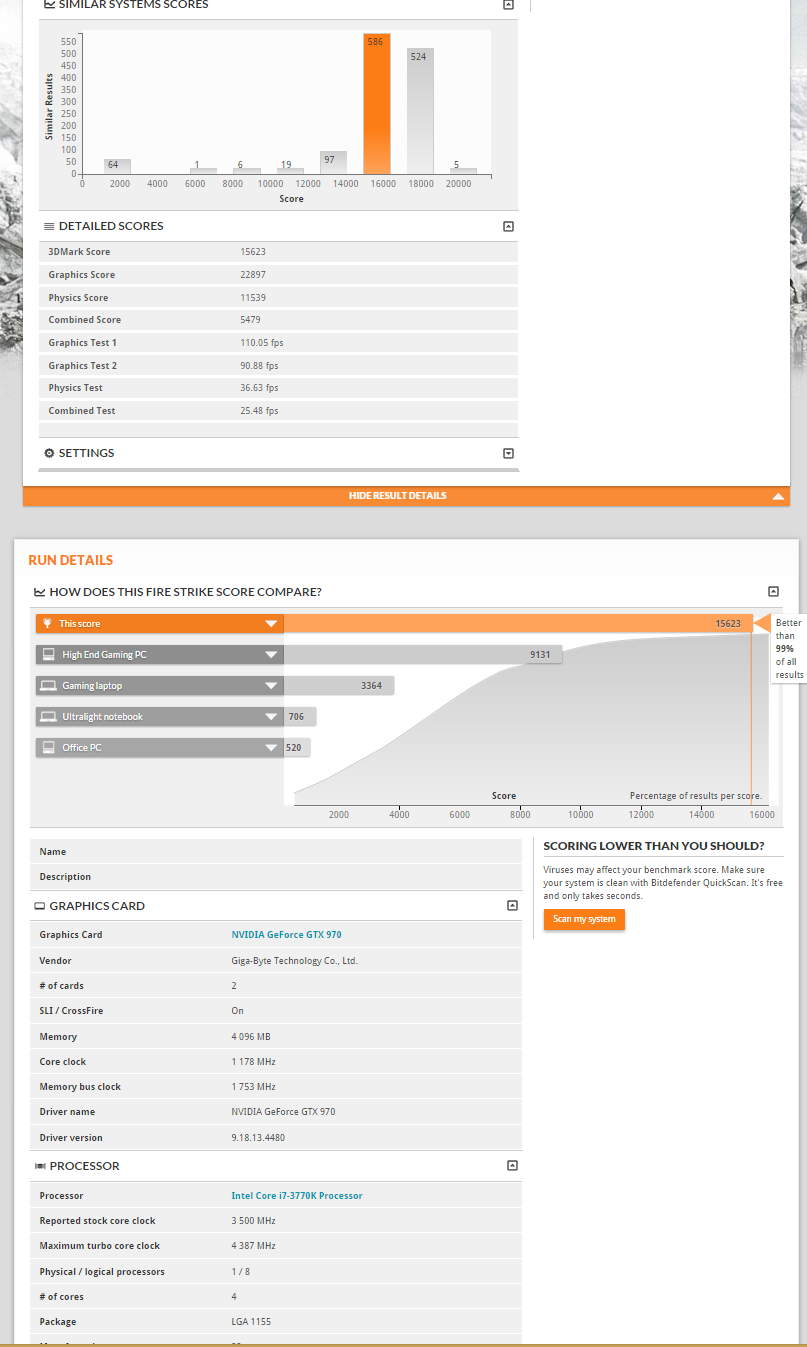
Task: Click the Gaming laptop score 3364
Action: [372, 686]
